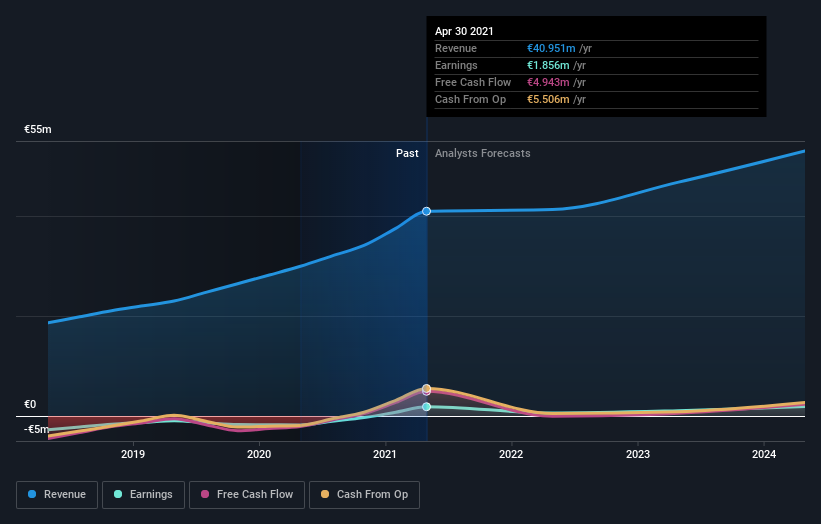Click the €1.856m earnings value
The image size is (821, 524).
(548, 65)
